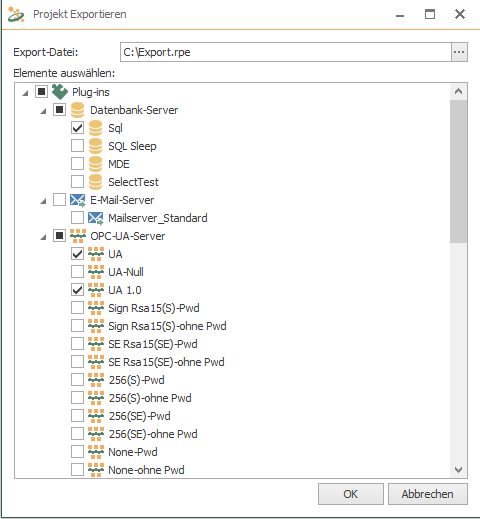Click the UA-Null server icon
480x519 pixels.
click(96, 272)
